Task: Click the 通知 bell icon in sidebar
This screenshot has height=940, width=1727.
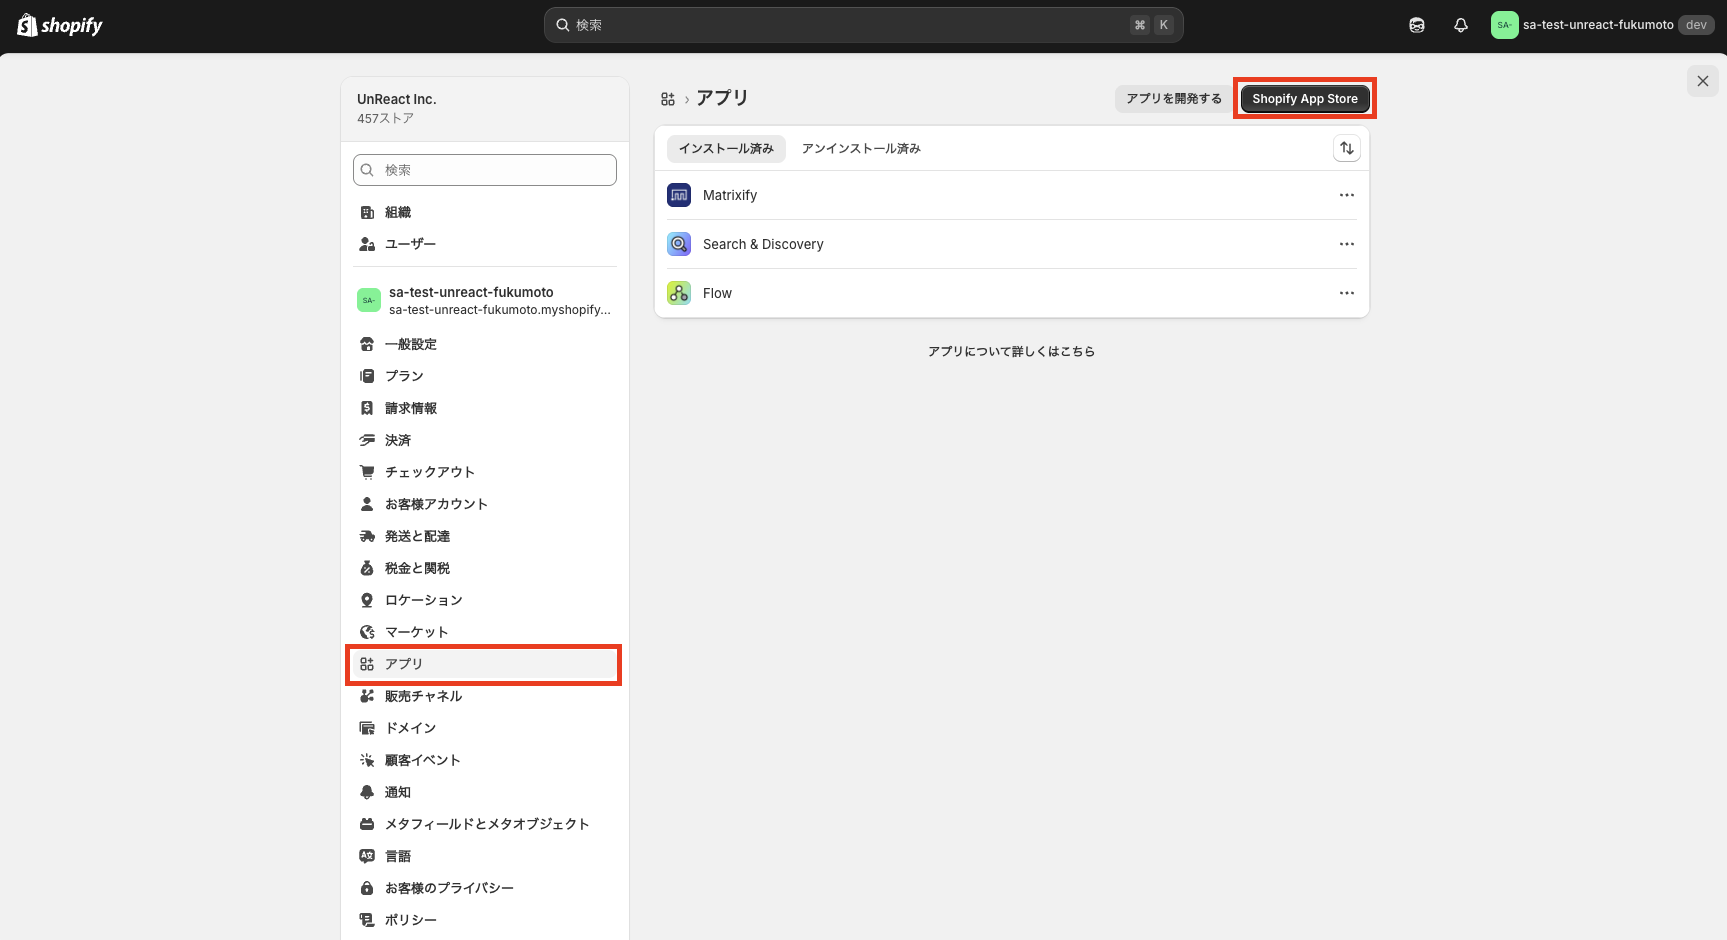Action: [x=367, y=792]
